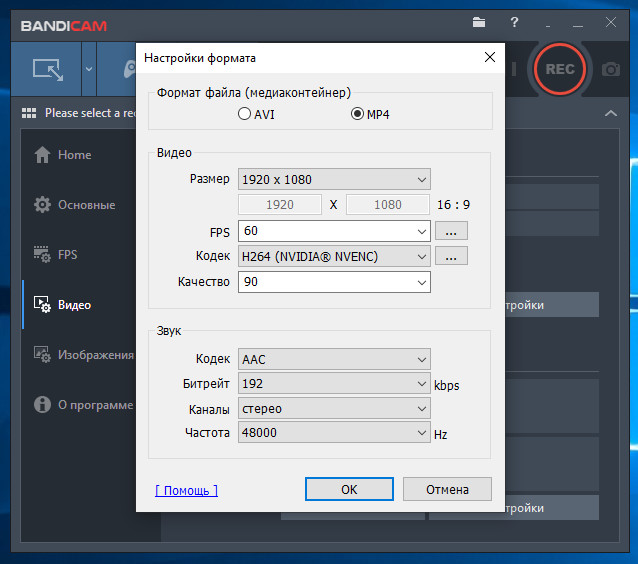Take a screenshot with the camera icon
This screenshot has height=564, width=638.
coord(610,69)
